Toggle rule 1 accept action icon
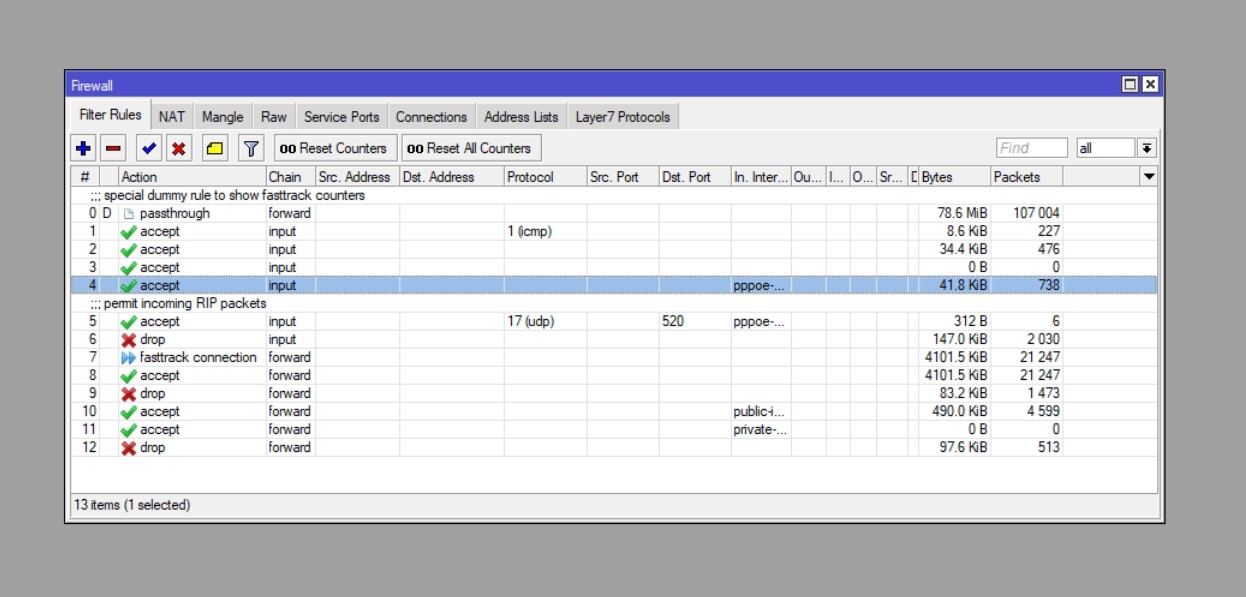Viewport: 1246px width, 597px height. tap(128, 231)
